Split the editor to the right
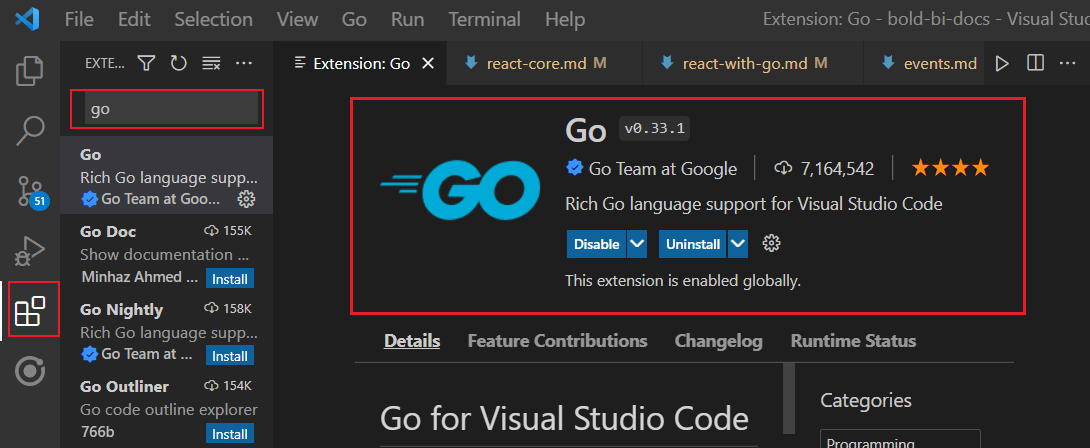This screenshot has height=448, width=1090. click(x=1035, y=63)
